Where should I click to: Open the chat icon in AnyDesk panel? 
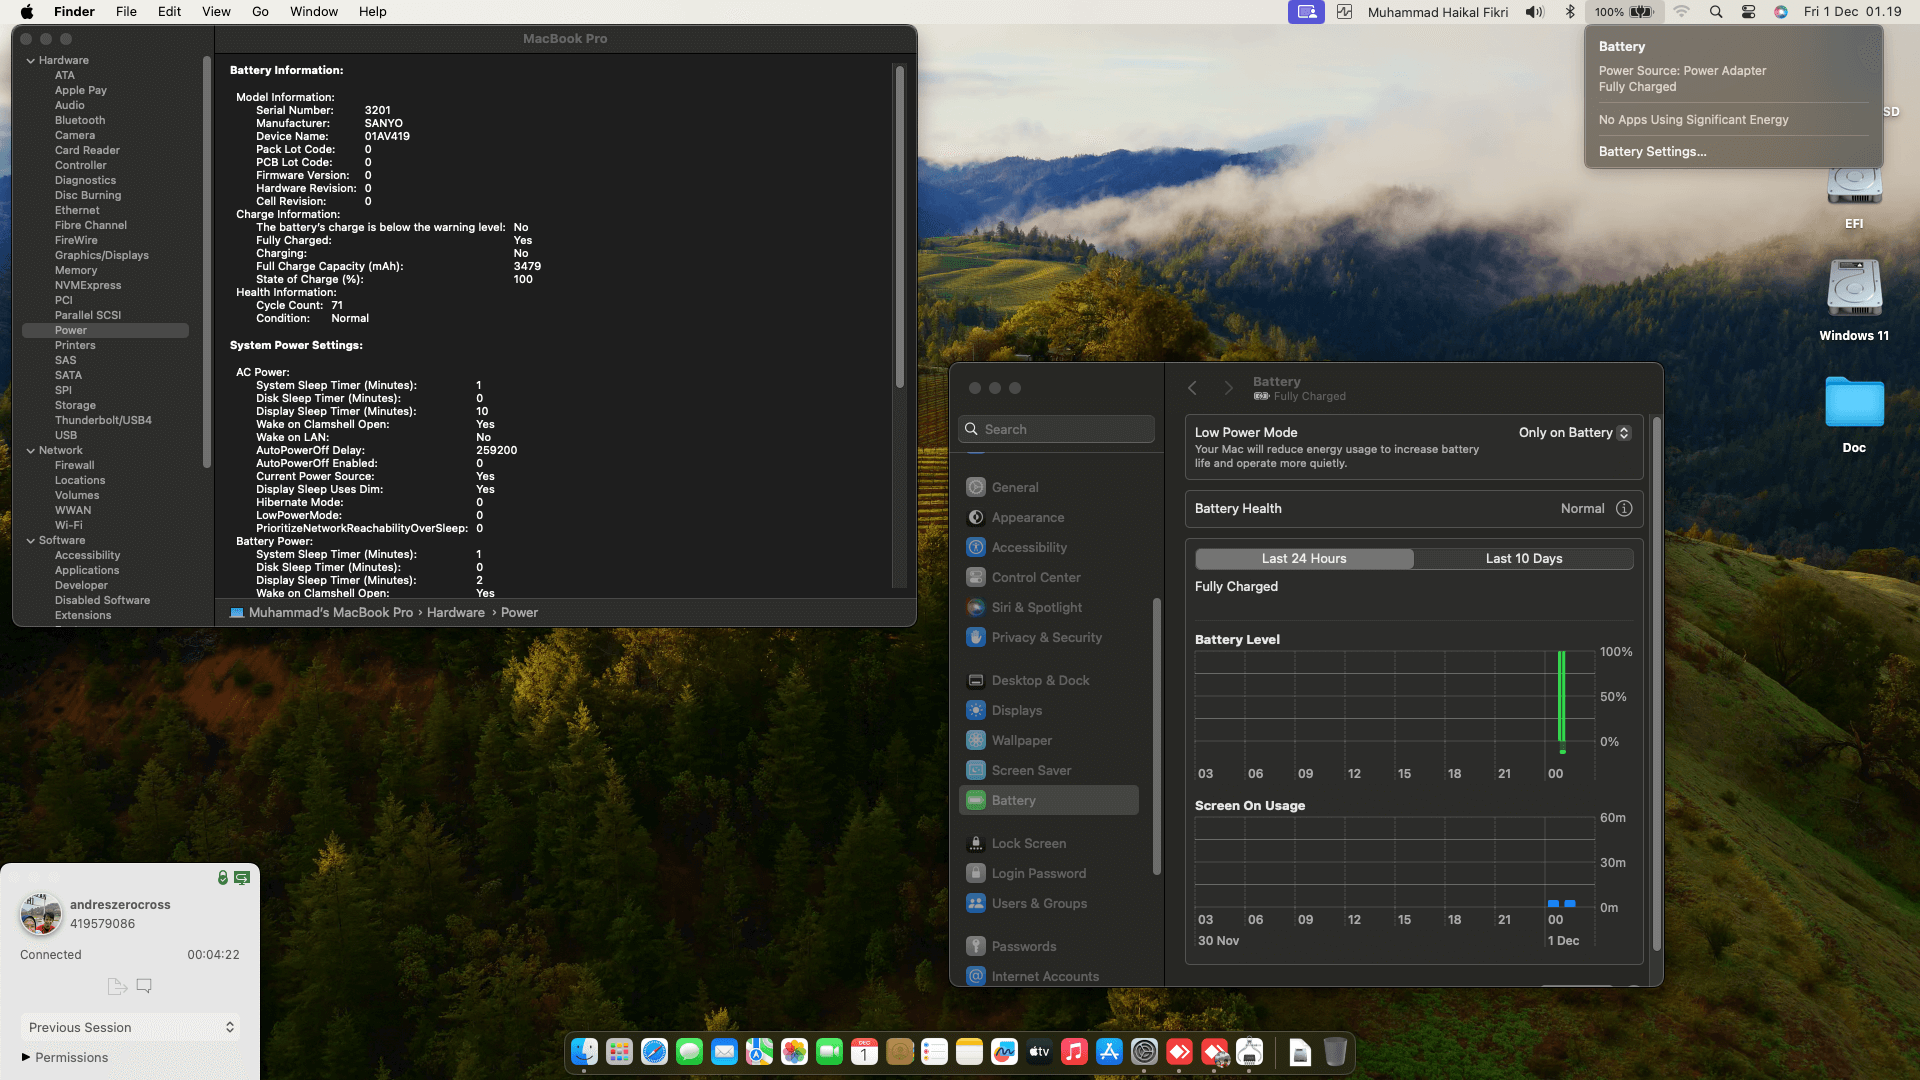[144, 986]
